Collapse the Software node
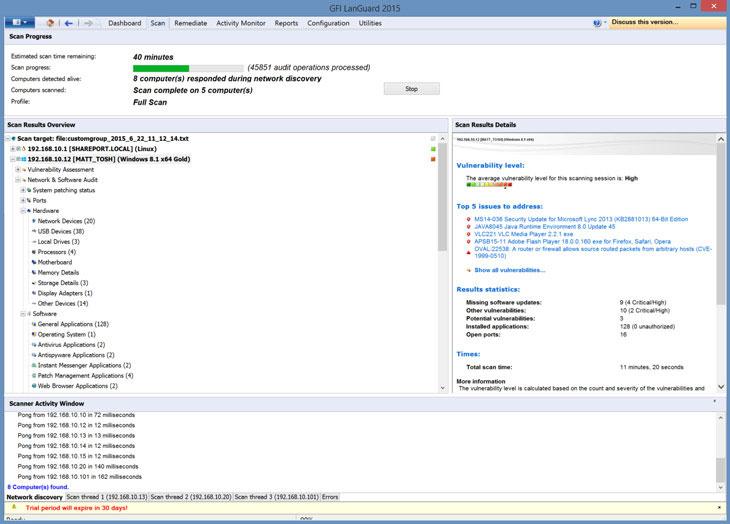This screenshot has width=730, height=524. tap(23, 314)
